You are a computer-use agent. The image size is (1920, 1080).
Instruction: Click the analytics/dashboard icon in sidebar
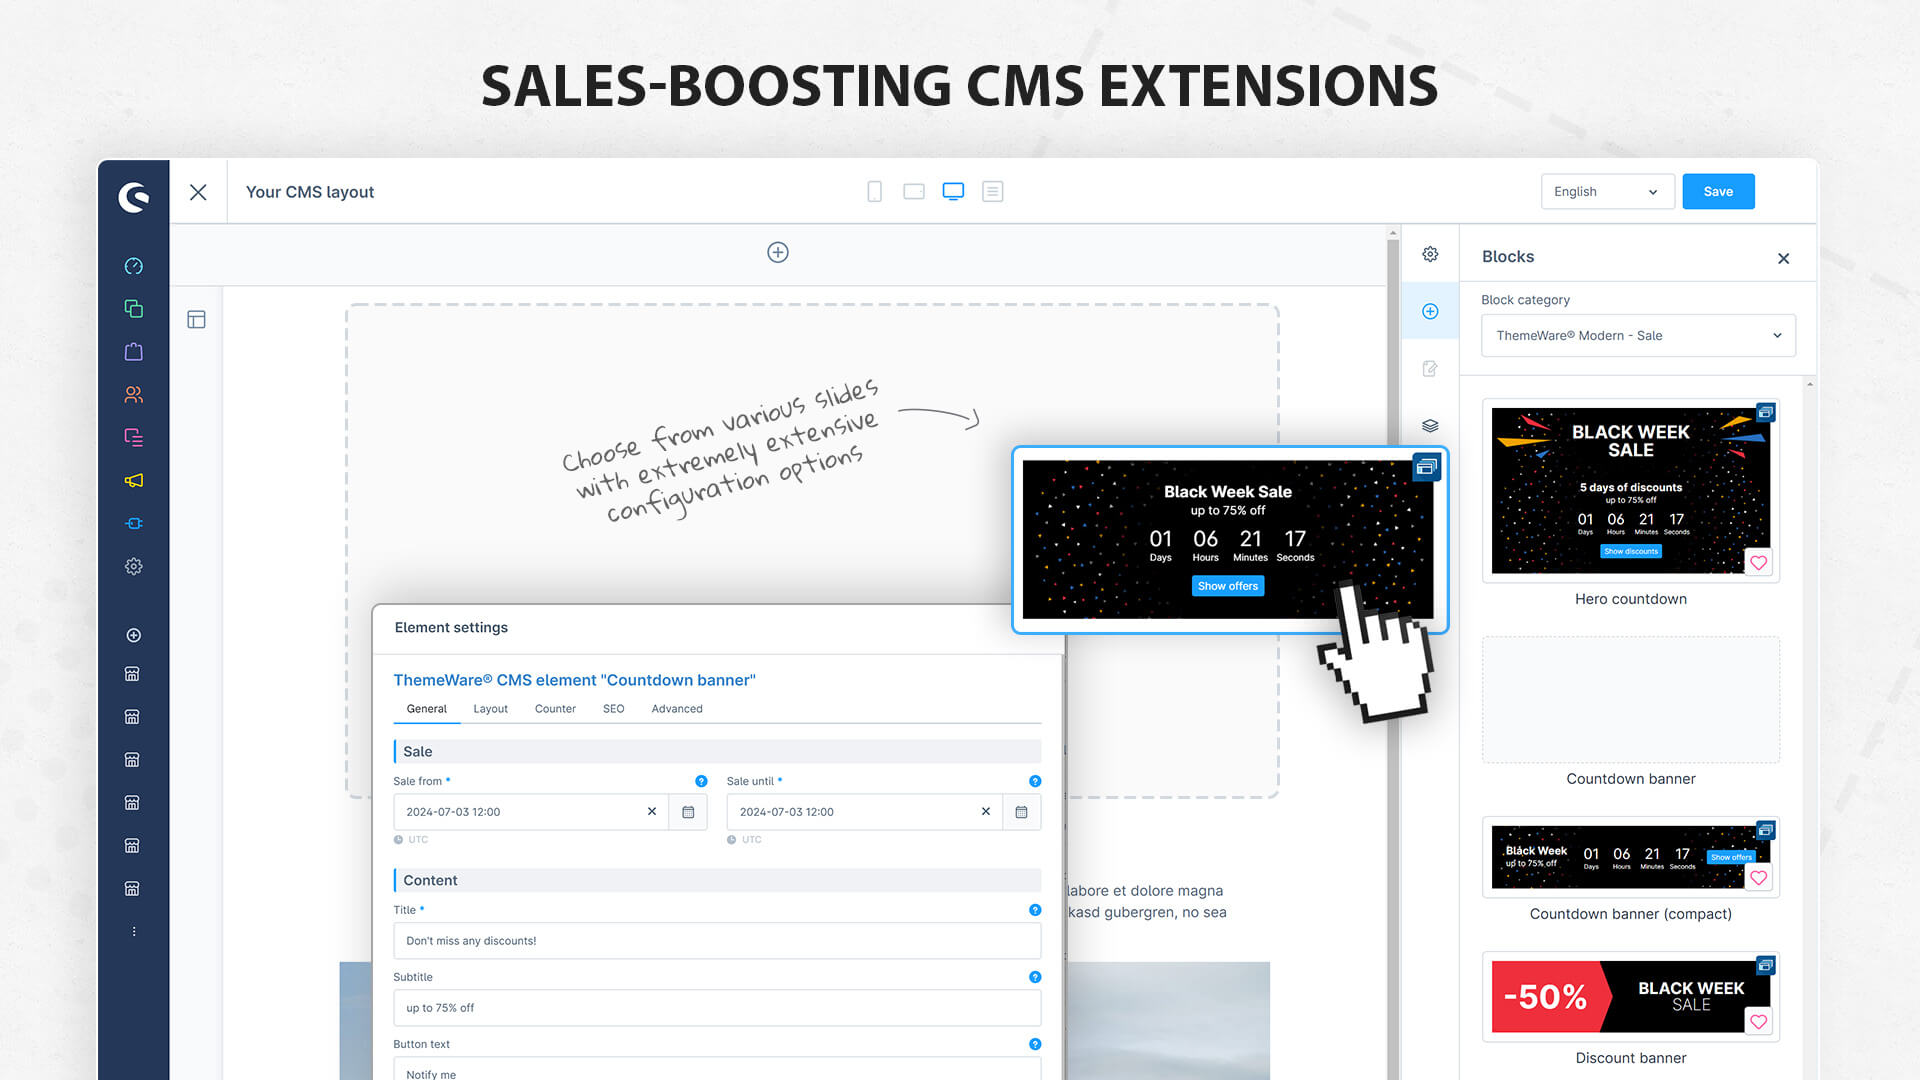(132, 265)
